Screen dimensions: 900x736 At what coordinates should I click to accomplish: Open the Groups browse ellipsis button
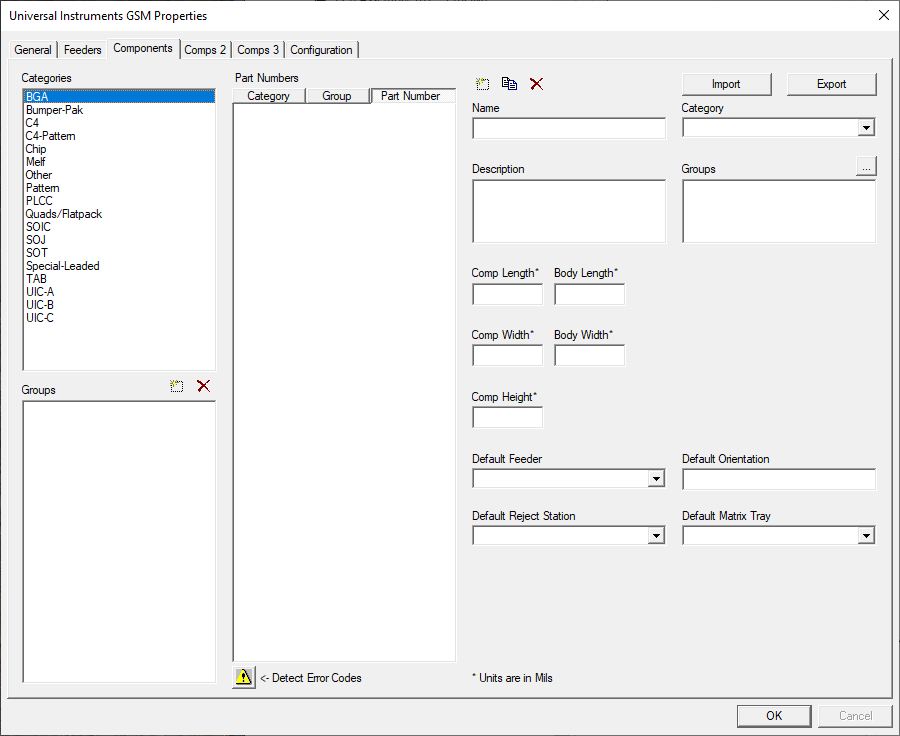pos(865,167)
